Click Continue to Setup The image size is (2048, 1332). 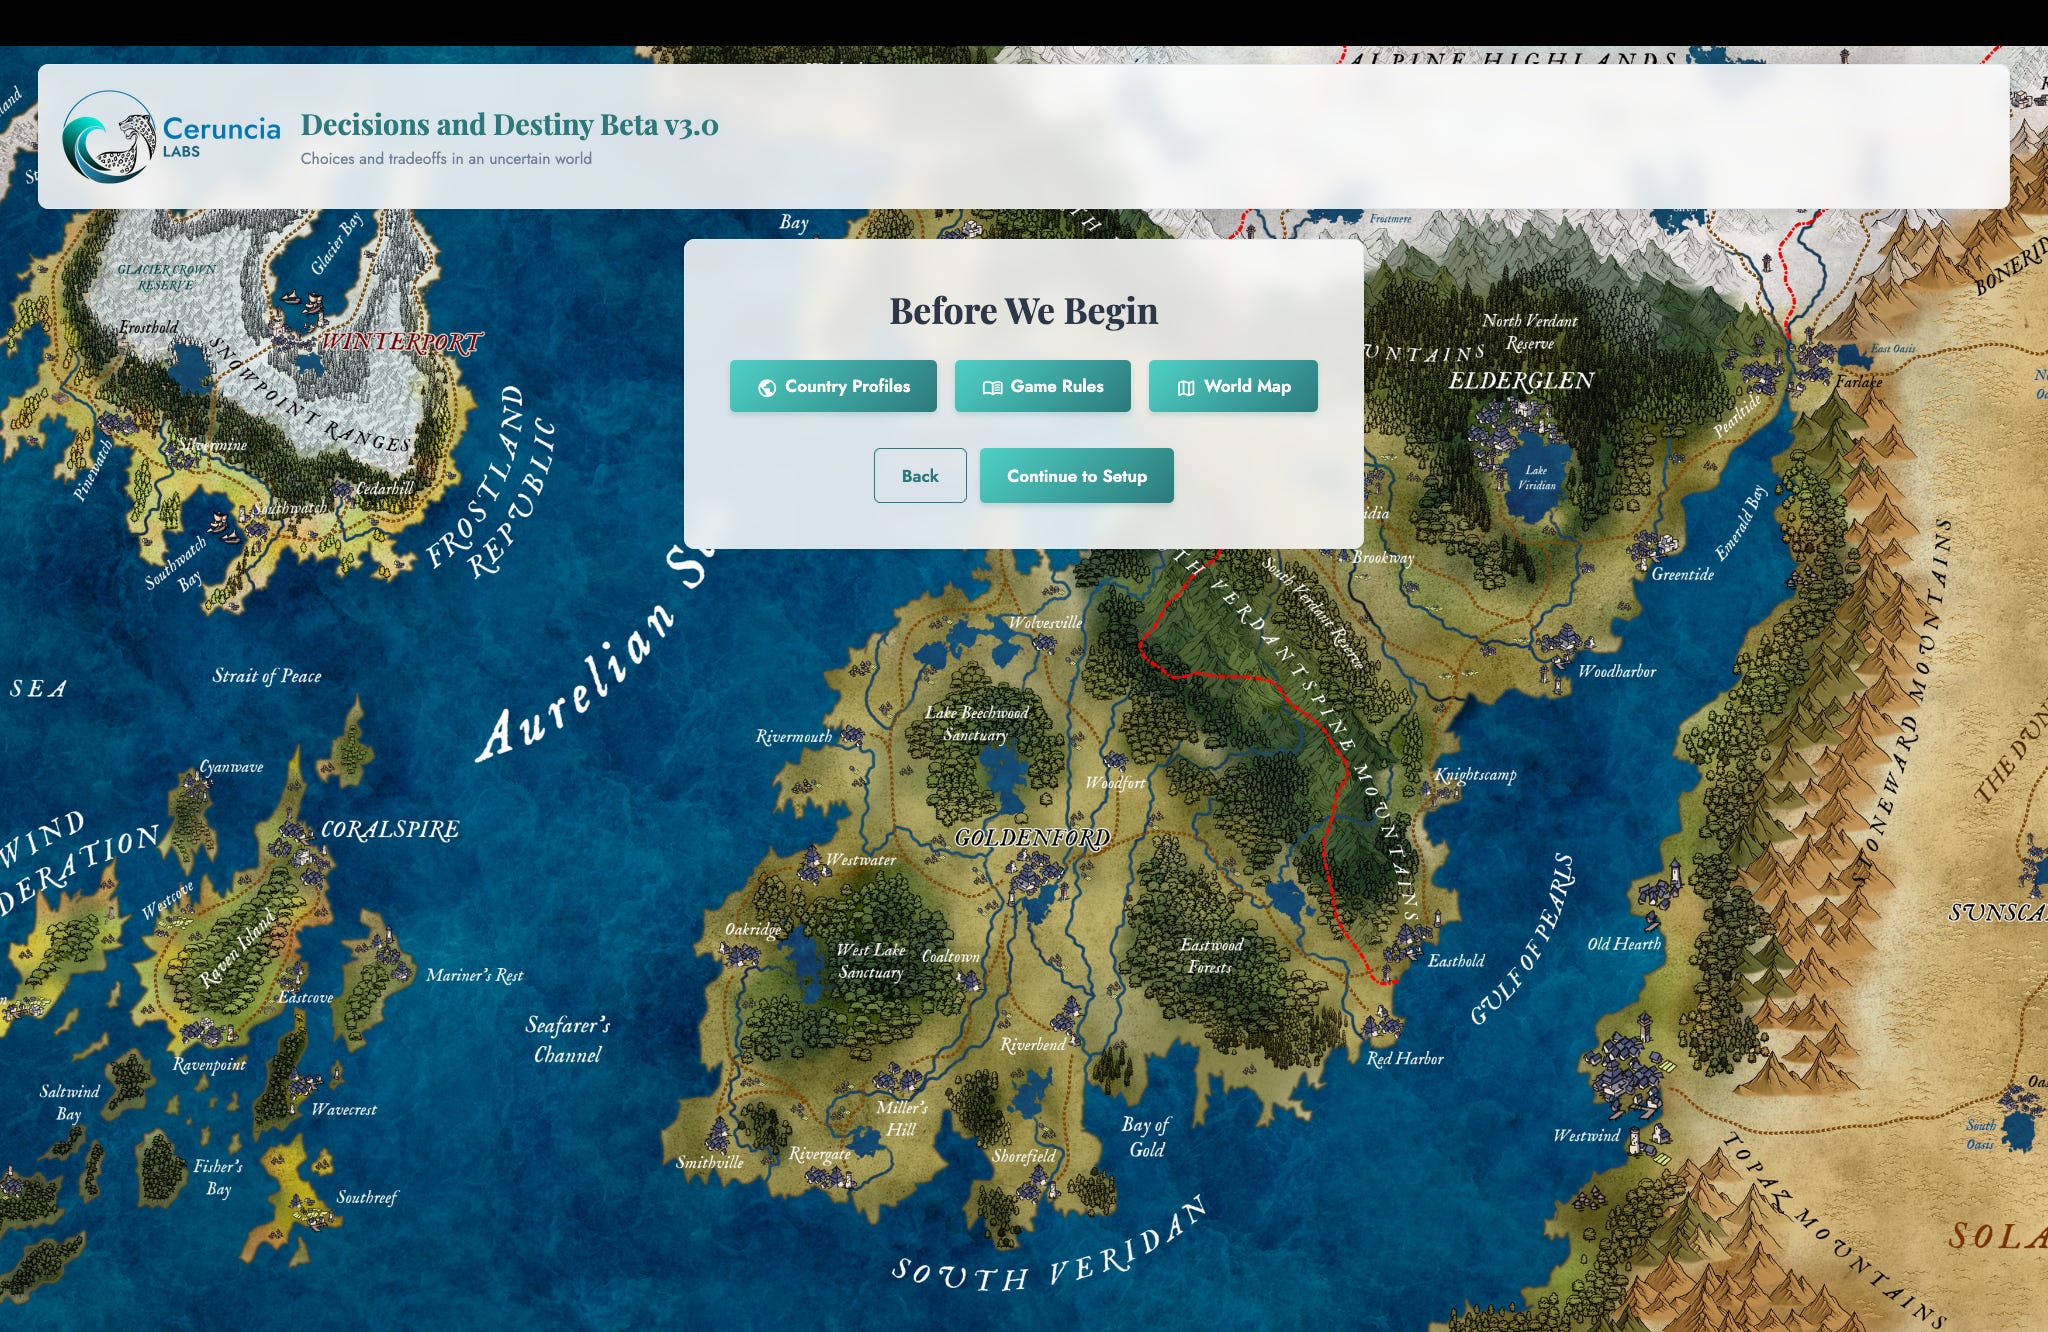click(1077, 476)
